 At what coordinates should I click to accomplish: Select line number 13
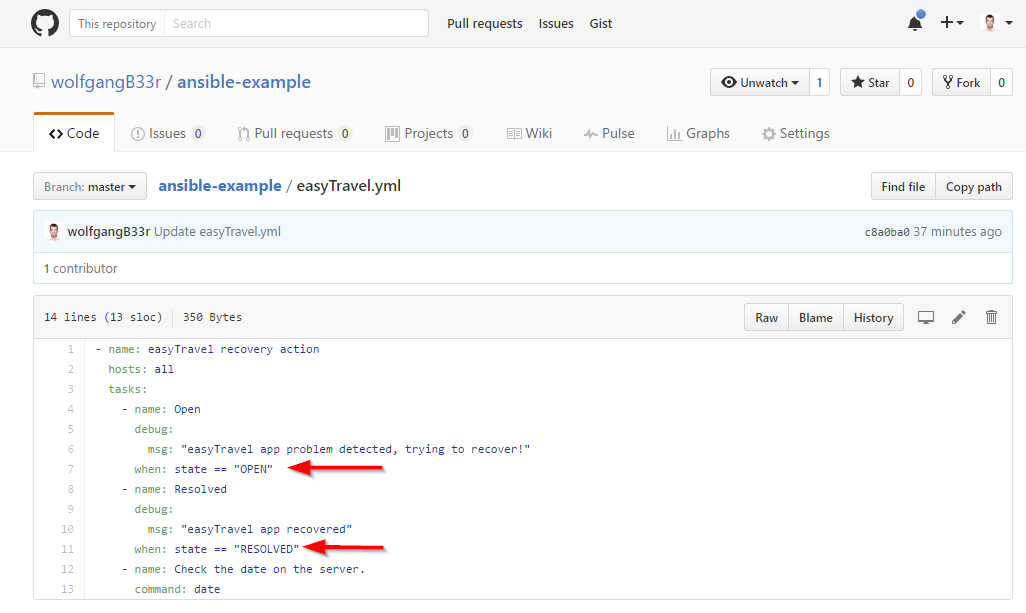[x=67, y=589]
